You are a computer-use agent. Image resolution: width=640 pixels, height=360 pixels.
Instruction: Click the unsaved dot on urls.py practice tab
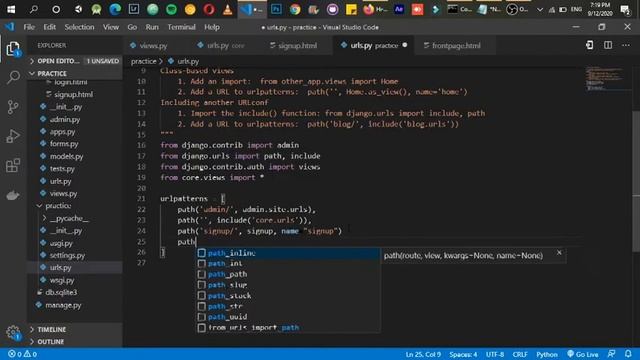[404, 45]
